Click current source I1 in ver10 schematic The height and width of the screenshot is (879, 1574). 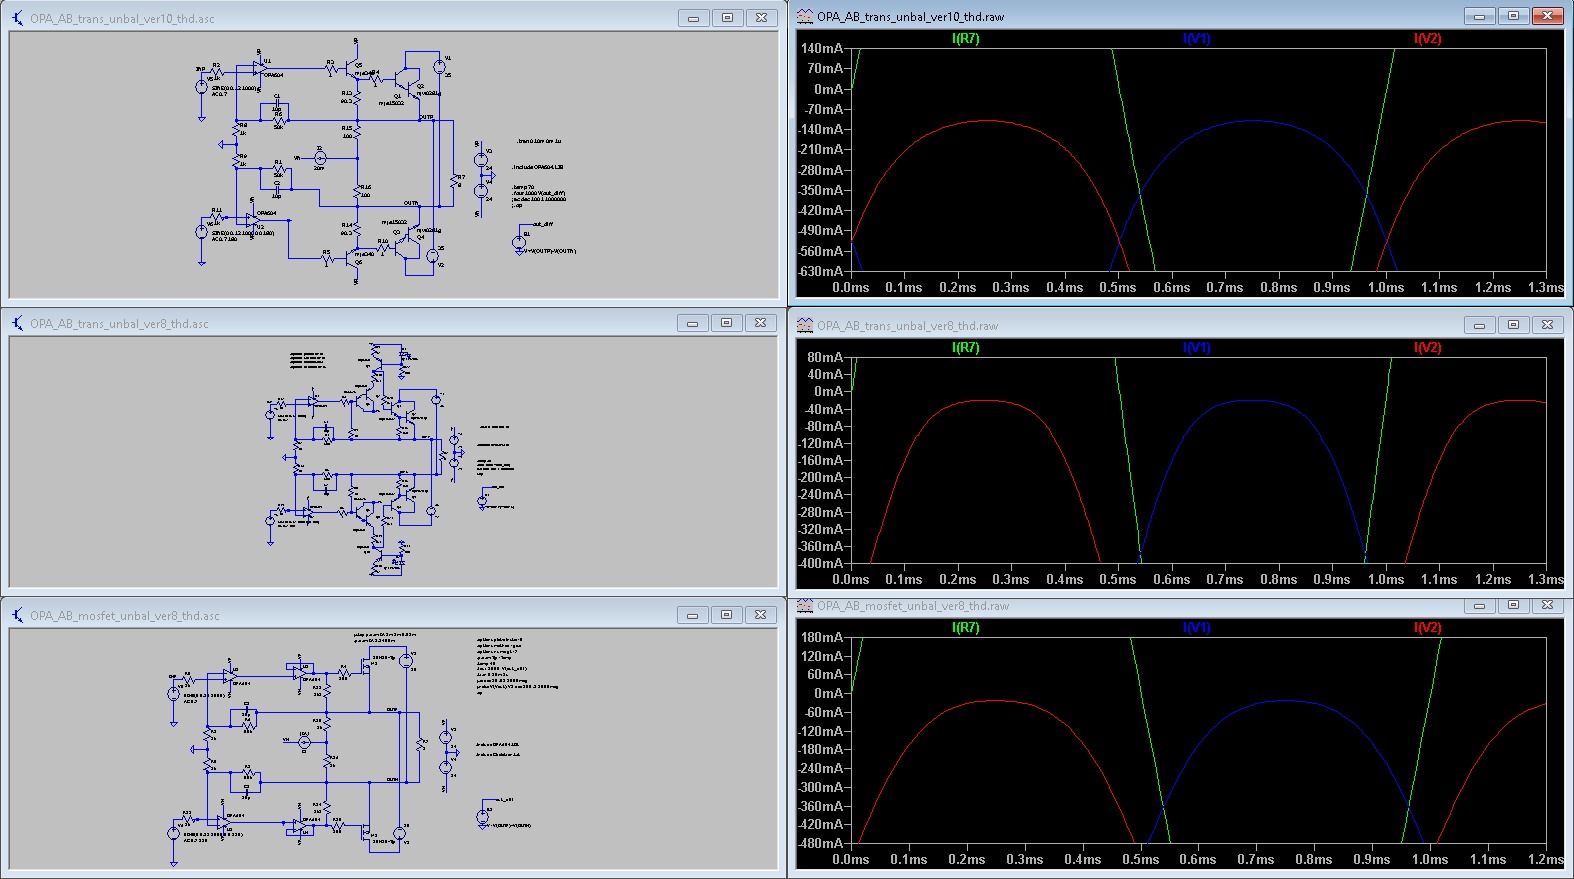320,158
